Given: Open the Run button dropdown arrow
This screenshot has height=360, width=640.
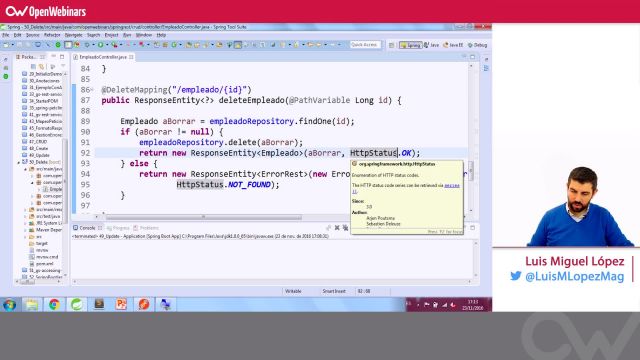Looking at the screenshot, I should point(106,45).
